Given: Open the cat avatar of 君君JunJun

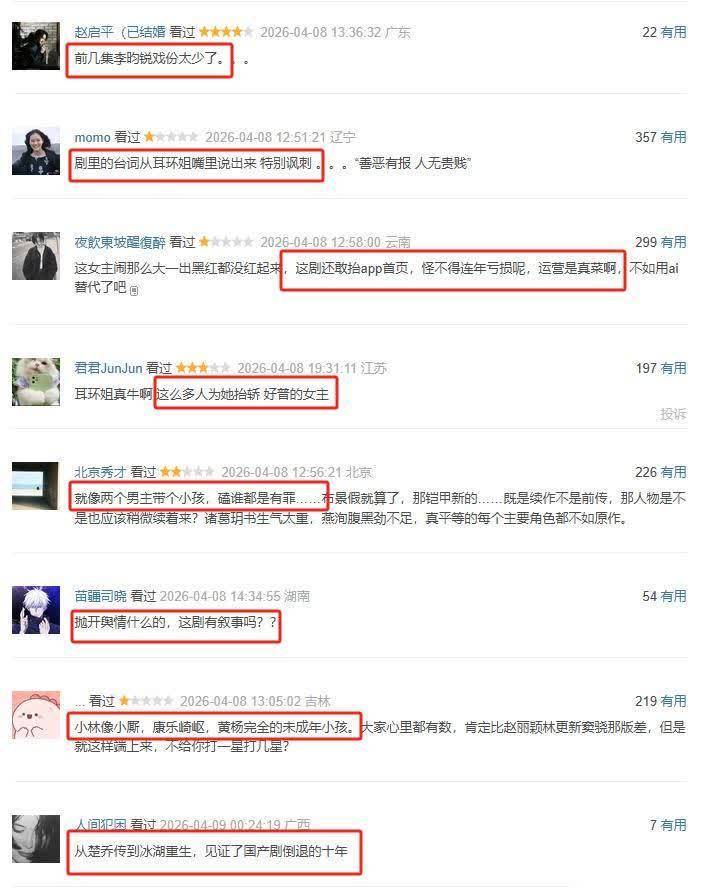Looking at the screenshot, I should pyautogui.click(x=36, y=382).
